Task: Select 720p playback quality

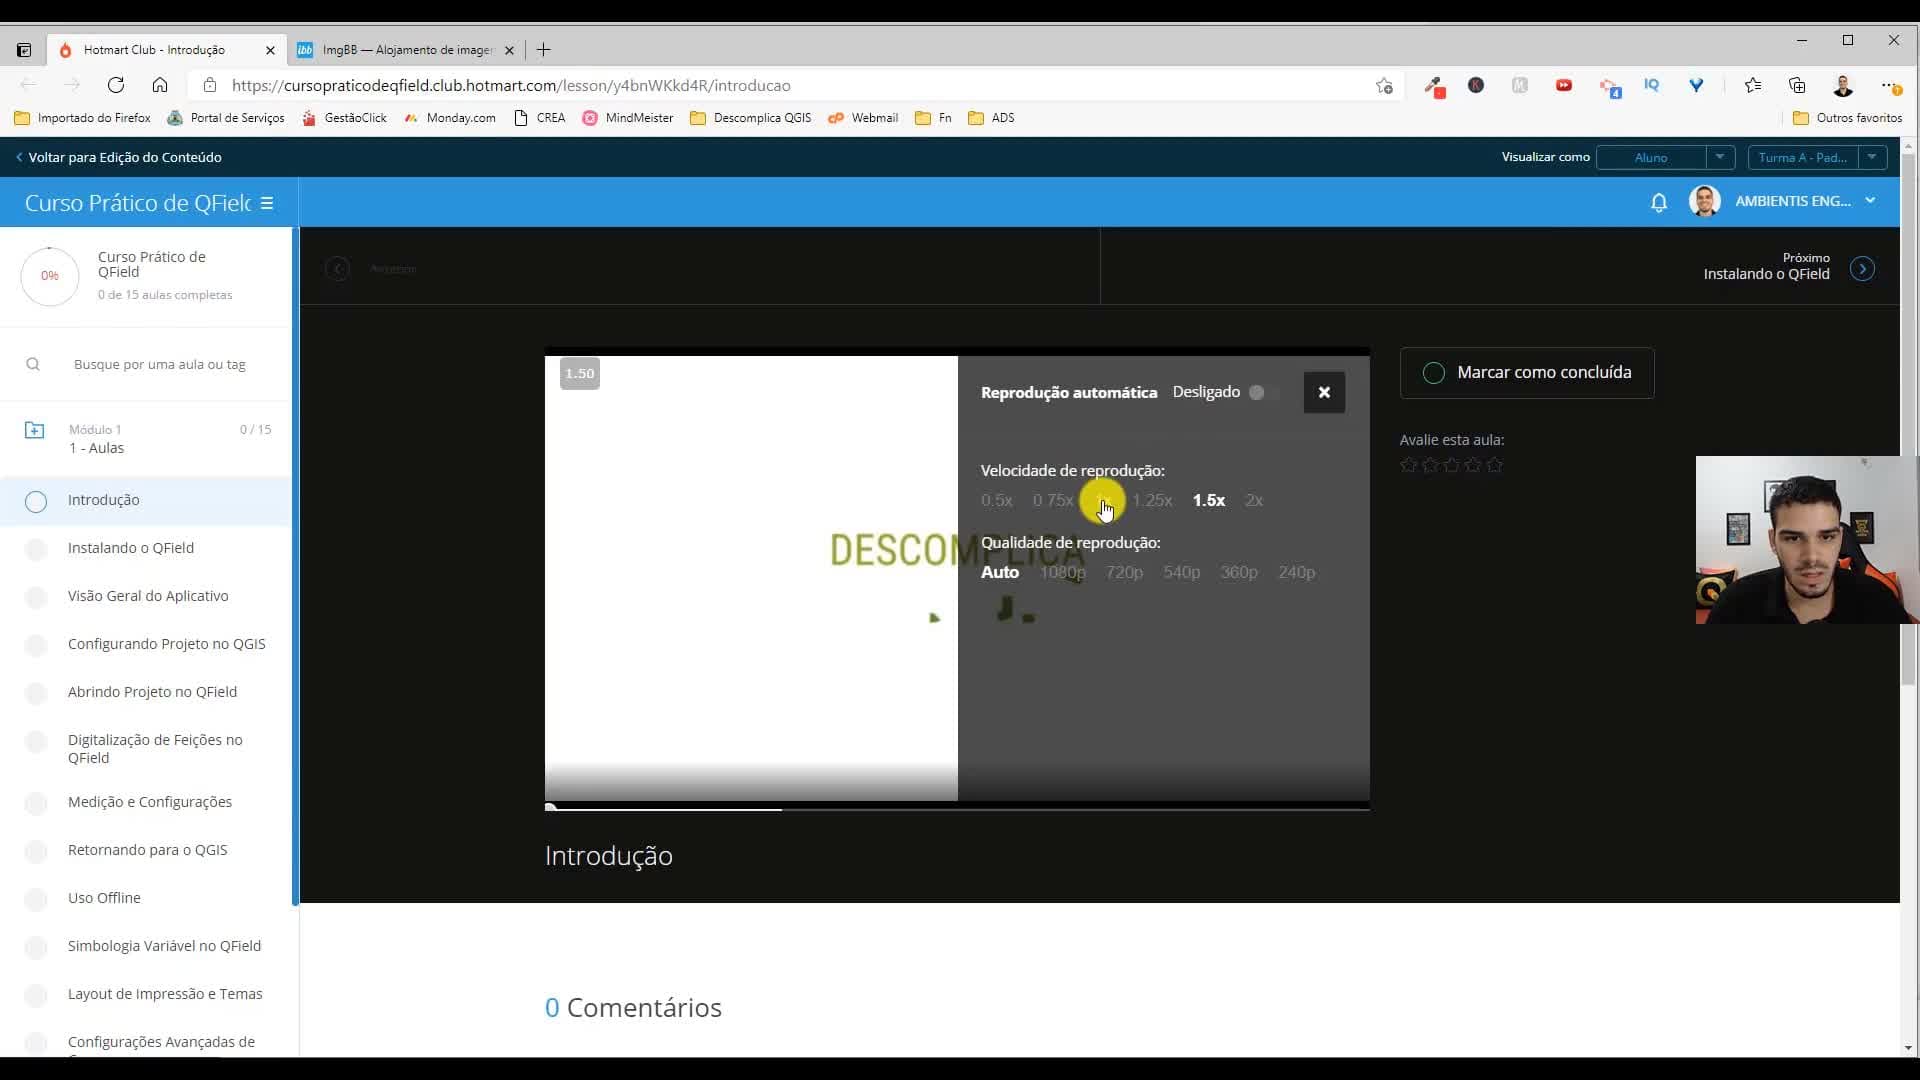Action: (x=1124, y=572)
